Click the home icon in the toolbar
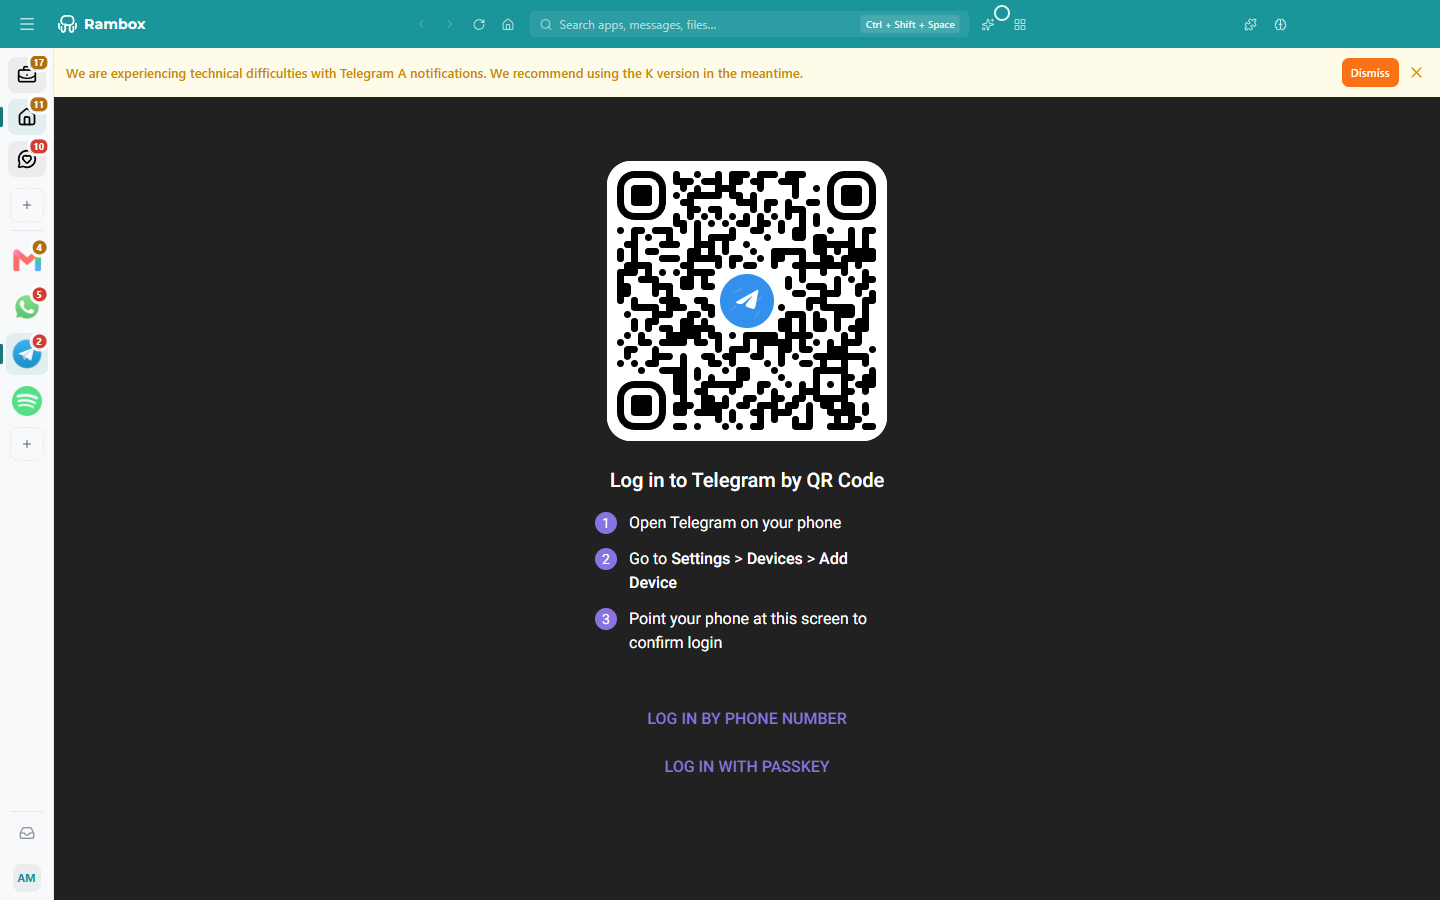This screenshot has width=1440, height=900. (x=508, y=24)
